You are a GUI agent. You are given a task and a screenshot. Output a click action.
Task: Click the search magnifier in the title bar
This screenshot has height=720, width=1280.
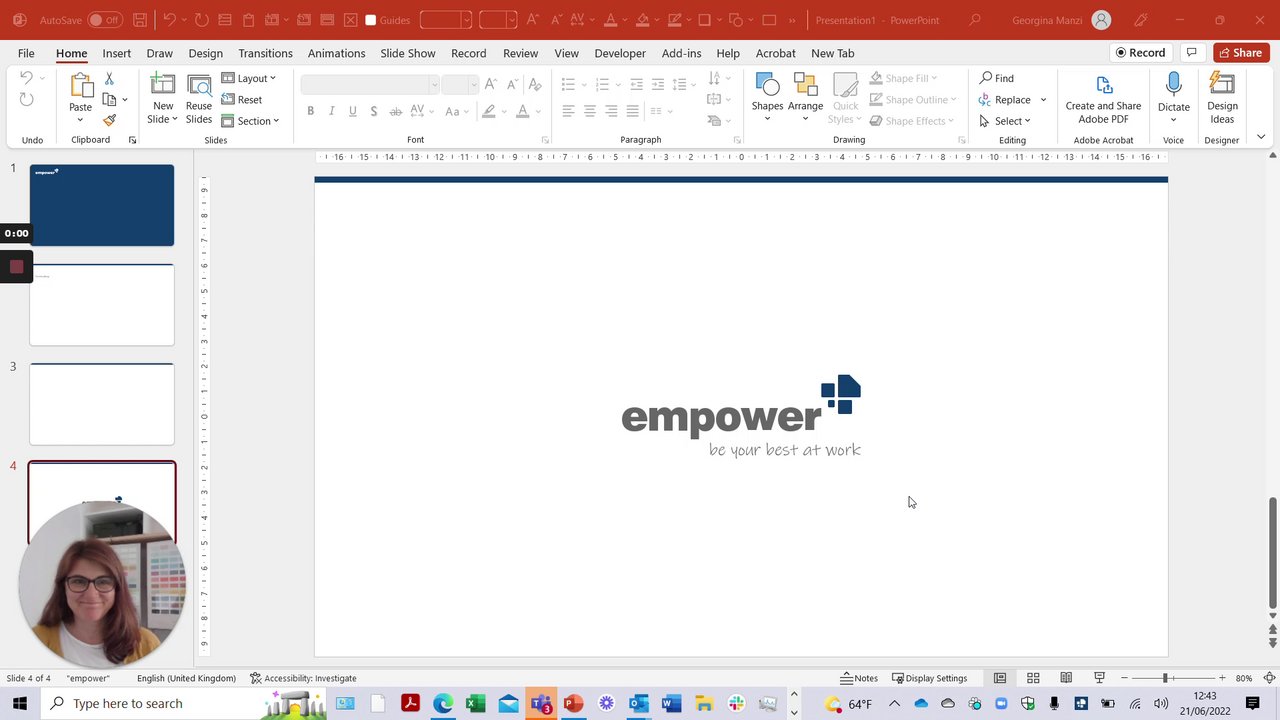click(975, 20)
